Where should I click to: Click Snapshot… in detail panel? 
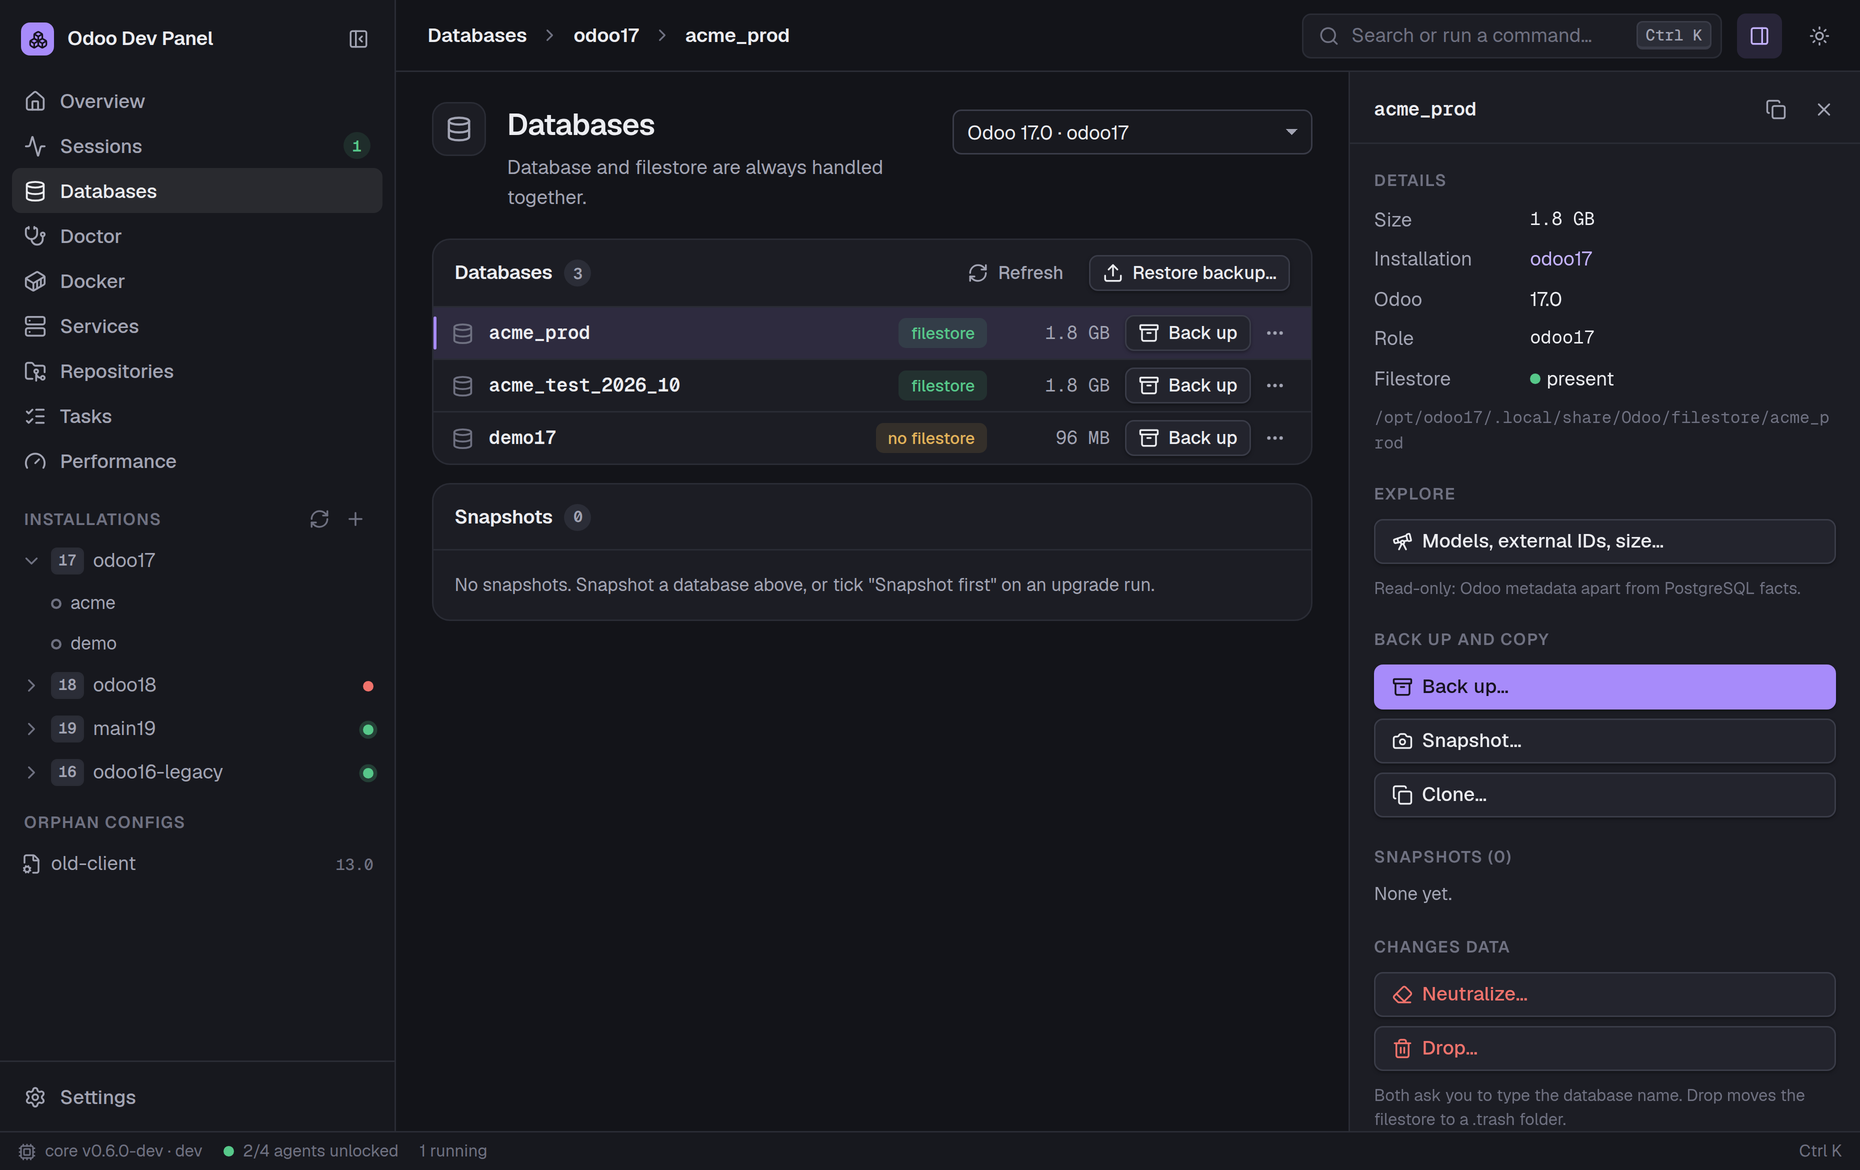point(1604,741)
